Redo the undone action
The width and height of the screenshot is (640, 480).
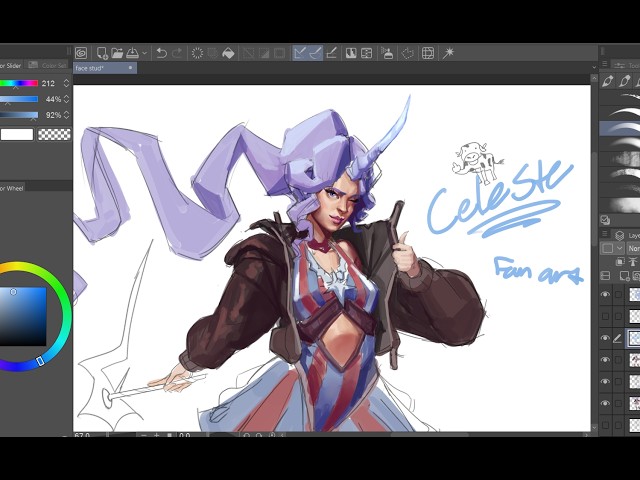click(177, 53)
